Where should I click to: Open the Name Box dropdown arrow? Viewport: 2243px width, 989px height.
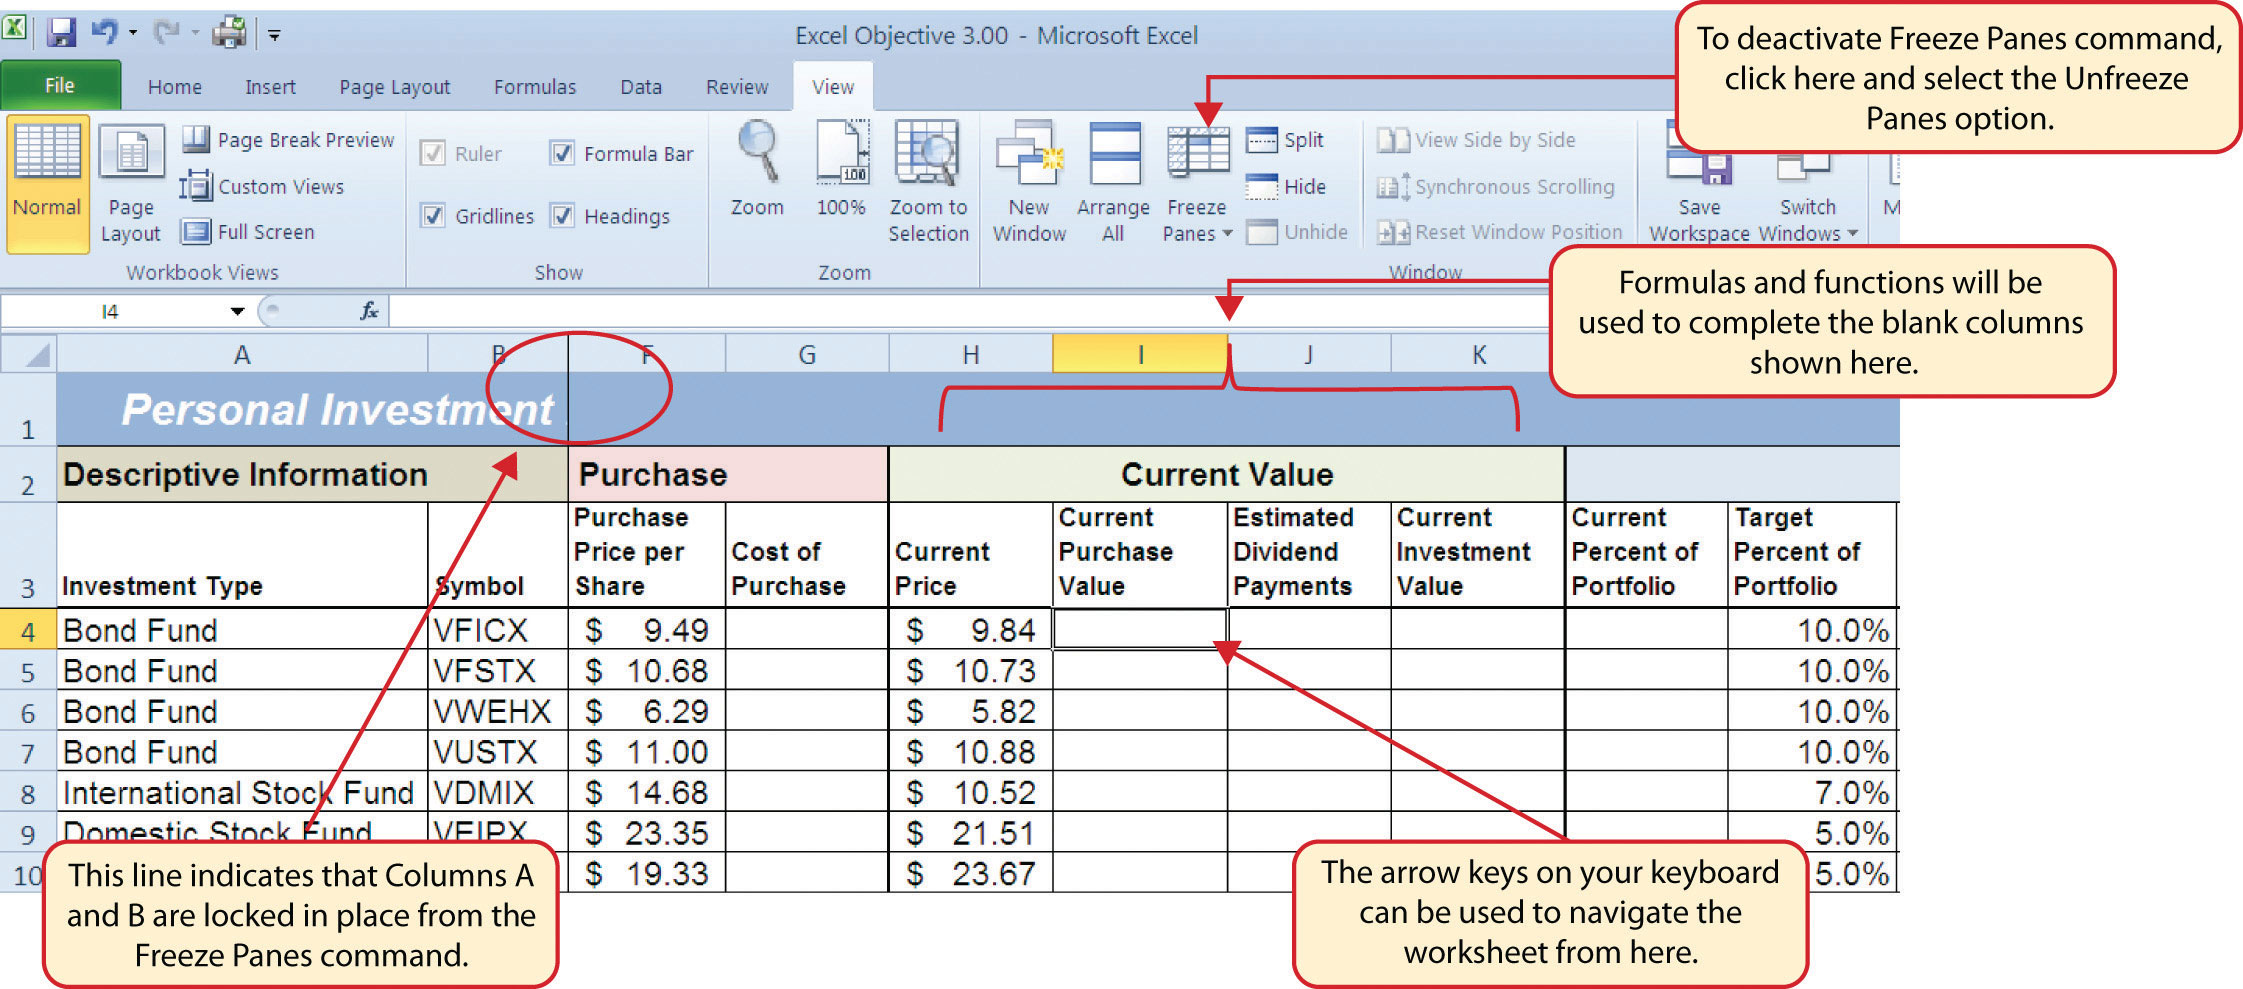237,312
